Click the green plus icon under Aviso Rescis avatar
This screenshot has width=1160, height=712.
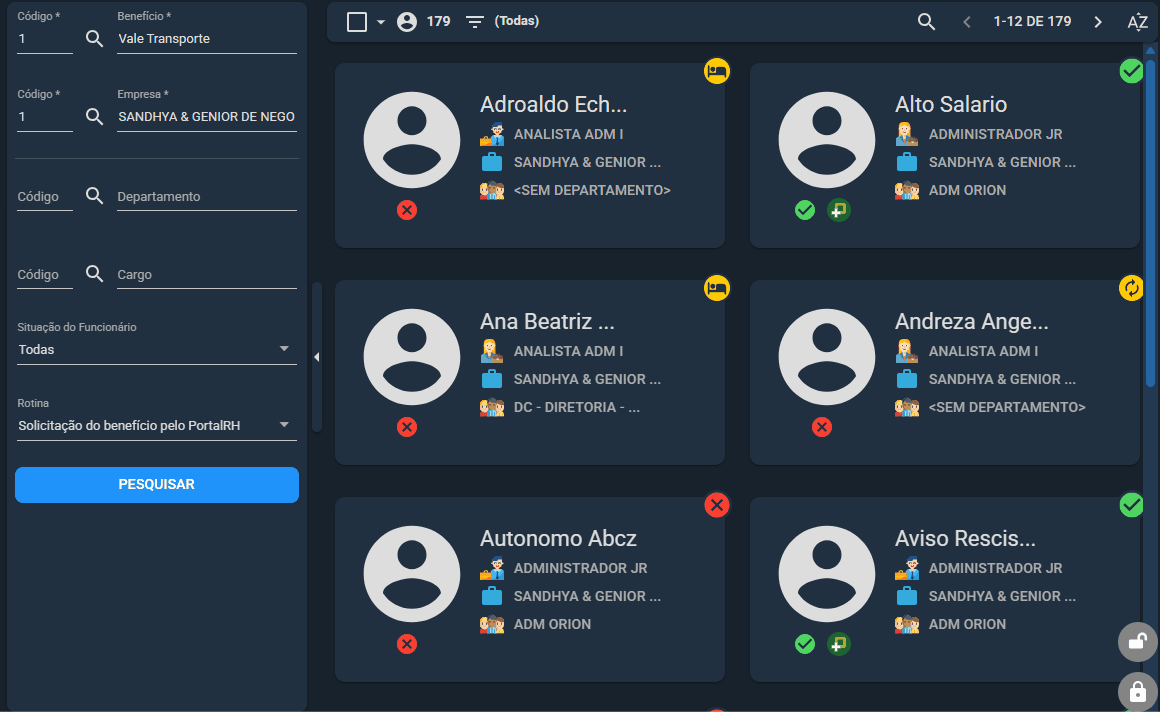pyautogui.click(x=838, y=644)
